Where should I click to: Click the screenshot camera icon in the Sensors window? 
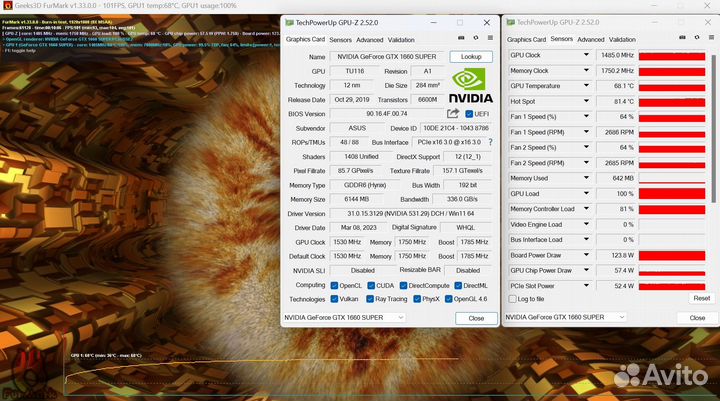click(682, 38)
